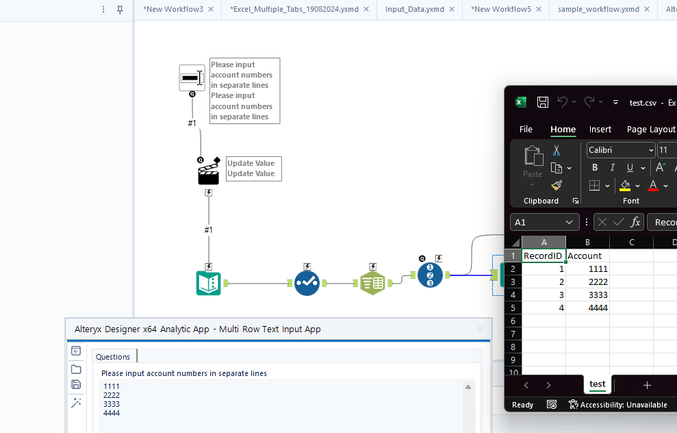Switch to the sample_workflow.yxmd tab
The height and width of the screenshot is (433, 677).
click(x=598, y=9)
